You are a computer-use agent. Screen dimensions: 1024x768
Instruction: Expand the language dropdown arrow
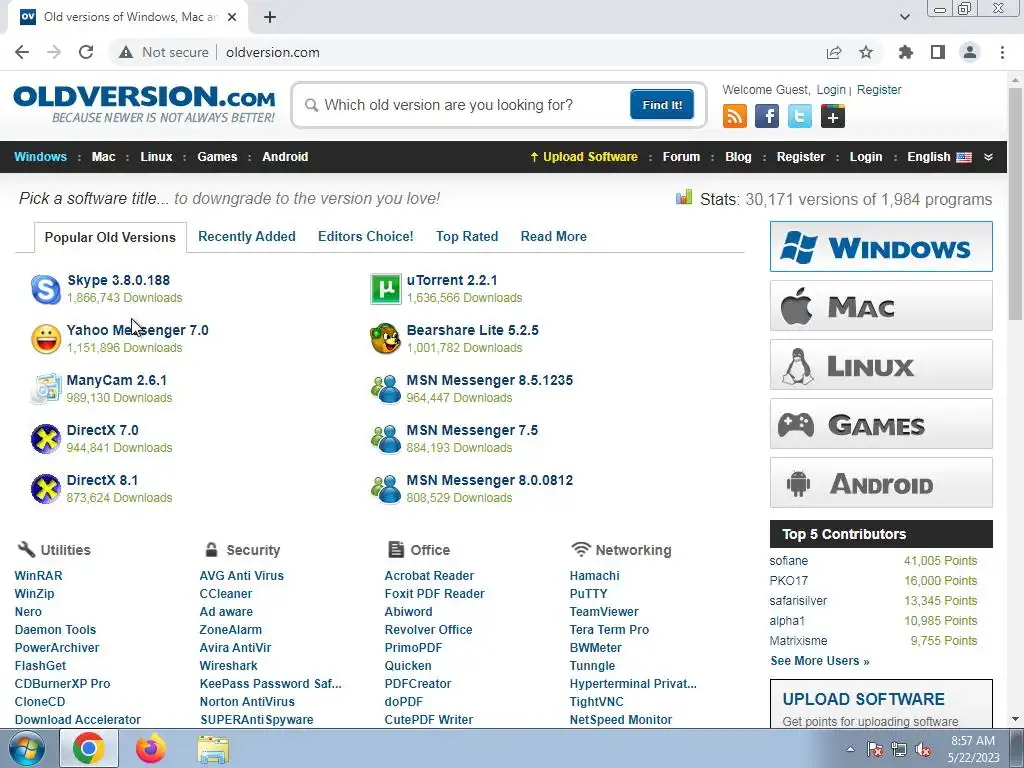[x=988, y=157]
